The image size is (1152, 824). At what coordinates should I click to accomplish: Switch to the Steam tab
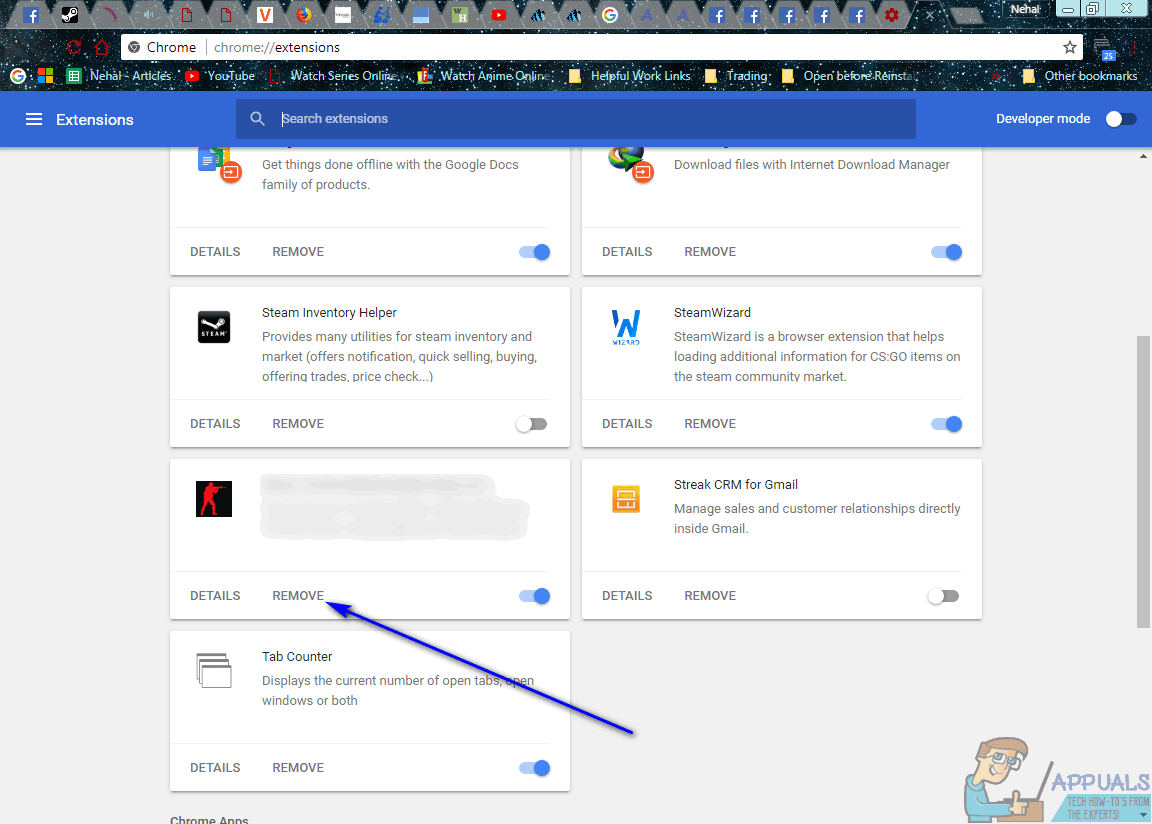(70, 15)
